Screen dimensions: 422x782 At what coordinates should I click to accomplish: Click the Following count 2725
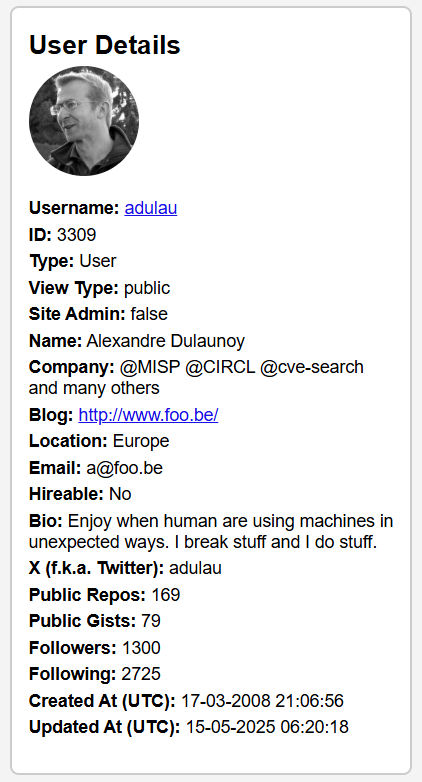[x=141, y=674]
